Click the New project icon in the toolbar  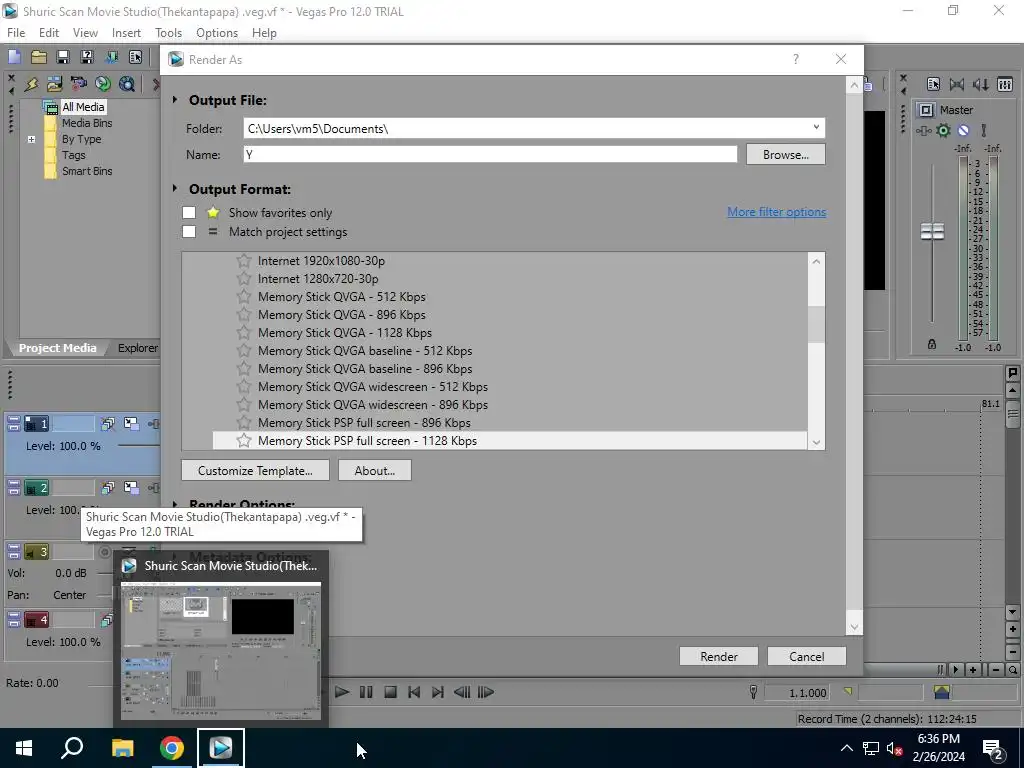(14, 57)
